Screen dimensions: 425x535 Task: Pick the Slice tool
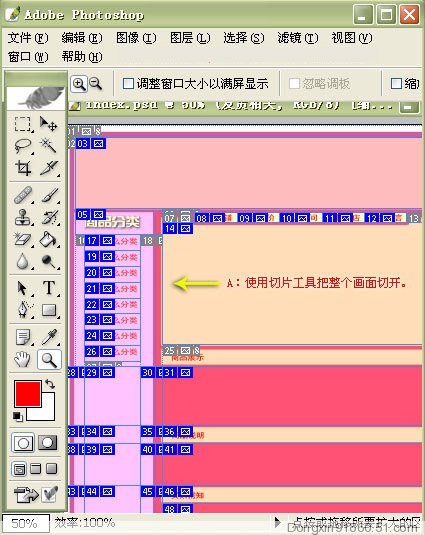tap(48, 168)
